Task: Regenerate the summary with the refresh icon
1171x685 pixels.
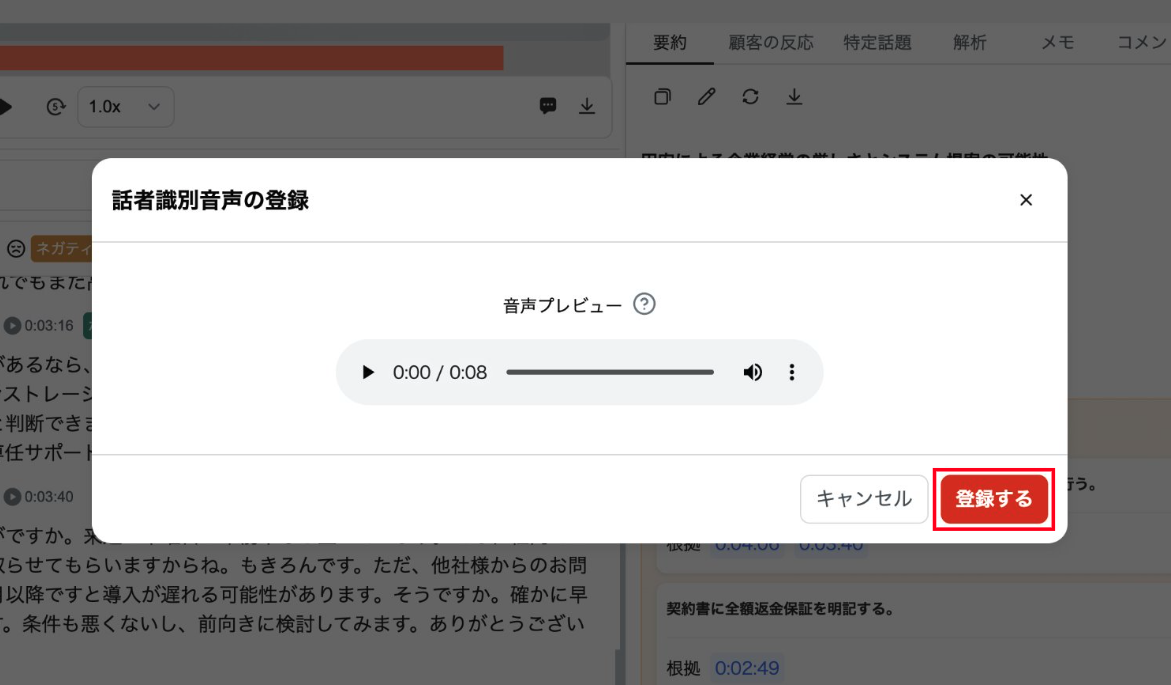Action: [750, 97]
